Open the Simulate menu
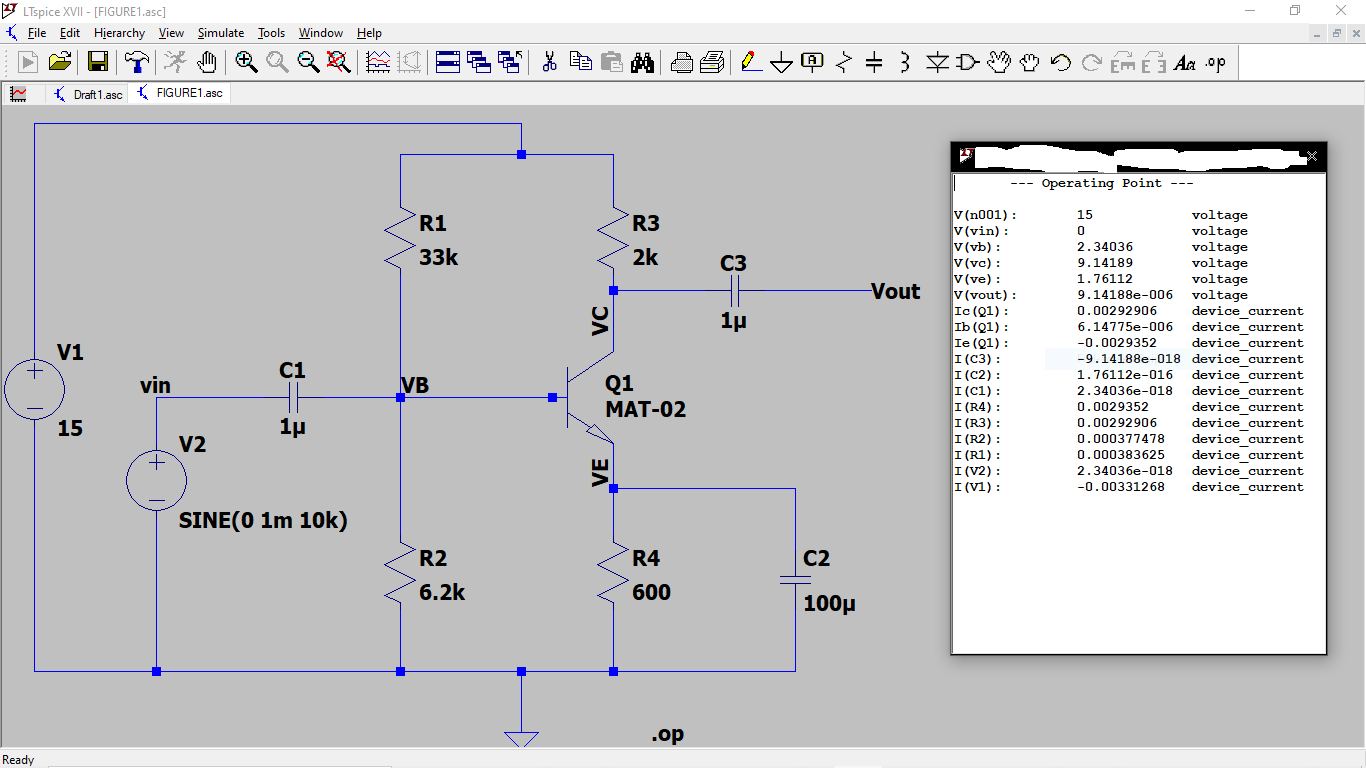Viewport: 1366px width, 768px height. click(220, 32)
